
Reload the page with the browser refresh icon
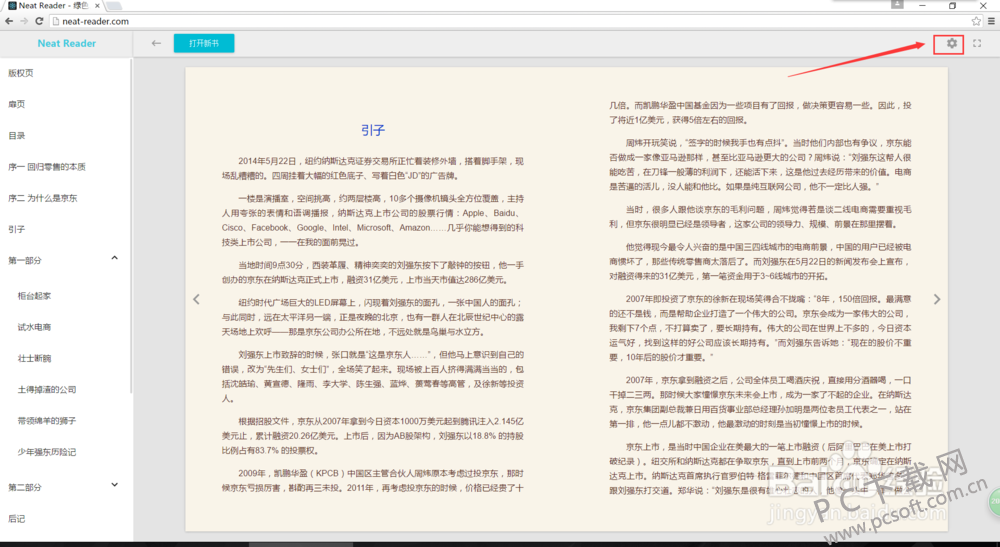pos(39,21)
